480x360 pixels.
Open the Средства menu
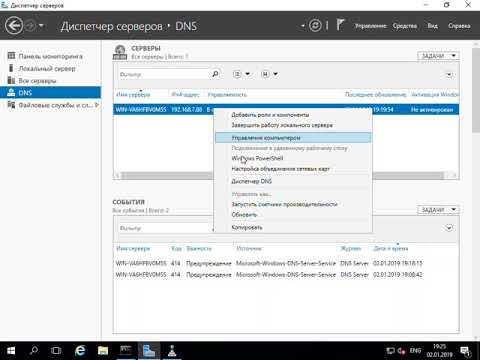[x=405, y=26]
